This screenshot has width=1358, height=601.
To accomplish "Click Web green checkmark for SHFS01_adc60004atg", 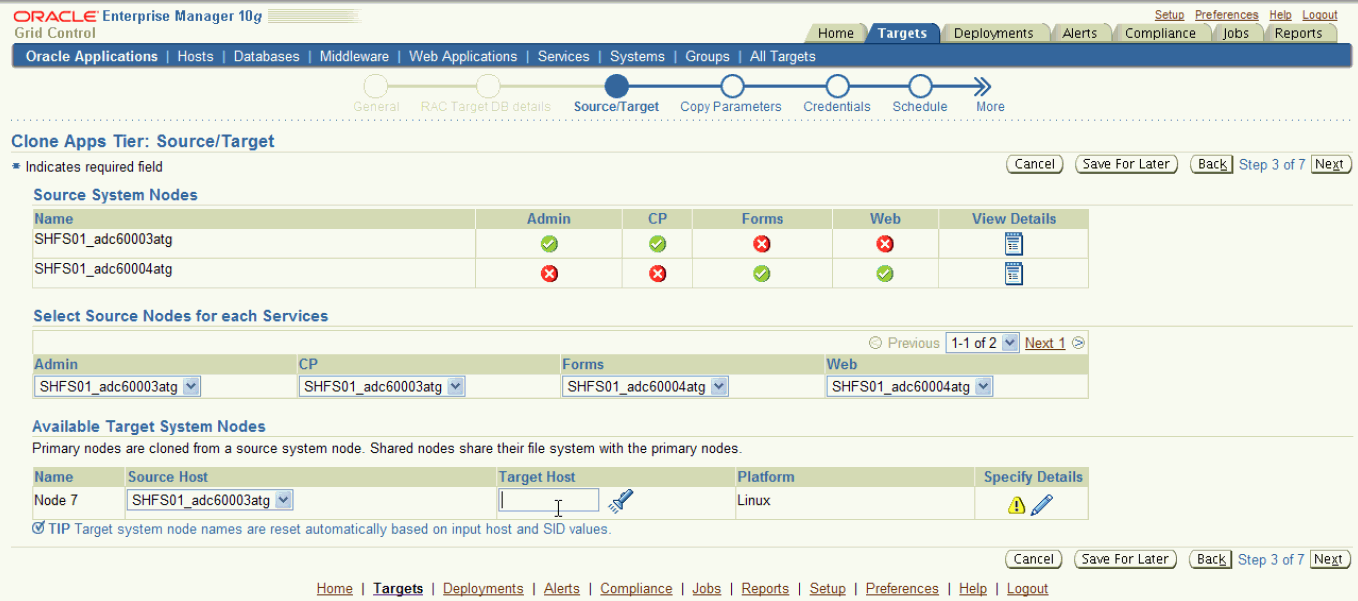I will click(x=885, y=274).
